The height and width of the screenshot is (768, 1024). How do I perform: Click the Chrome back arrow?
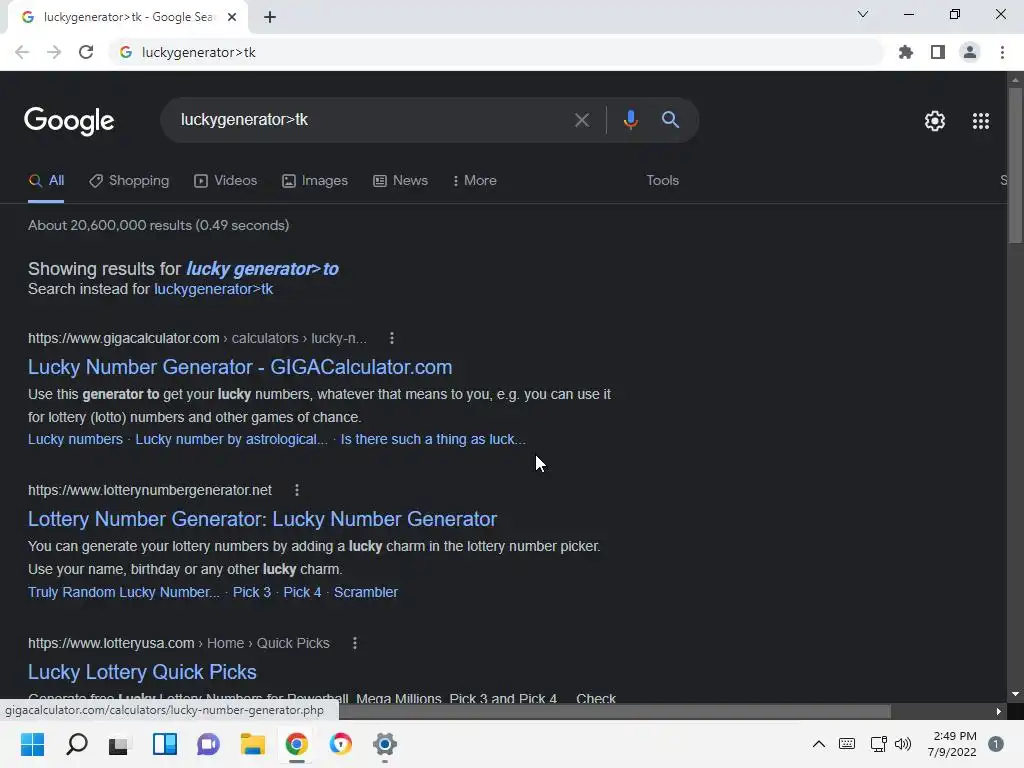coord(22,52)
